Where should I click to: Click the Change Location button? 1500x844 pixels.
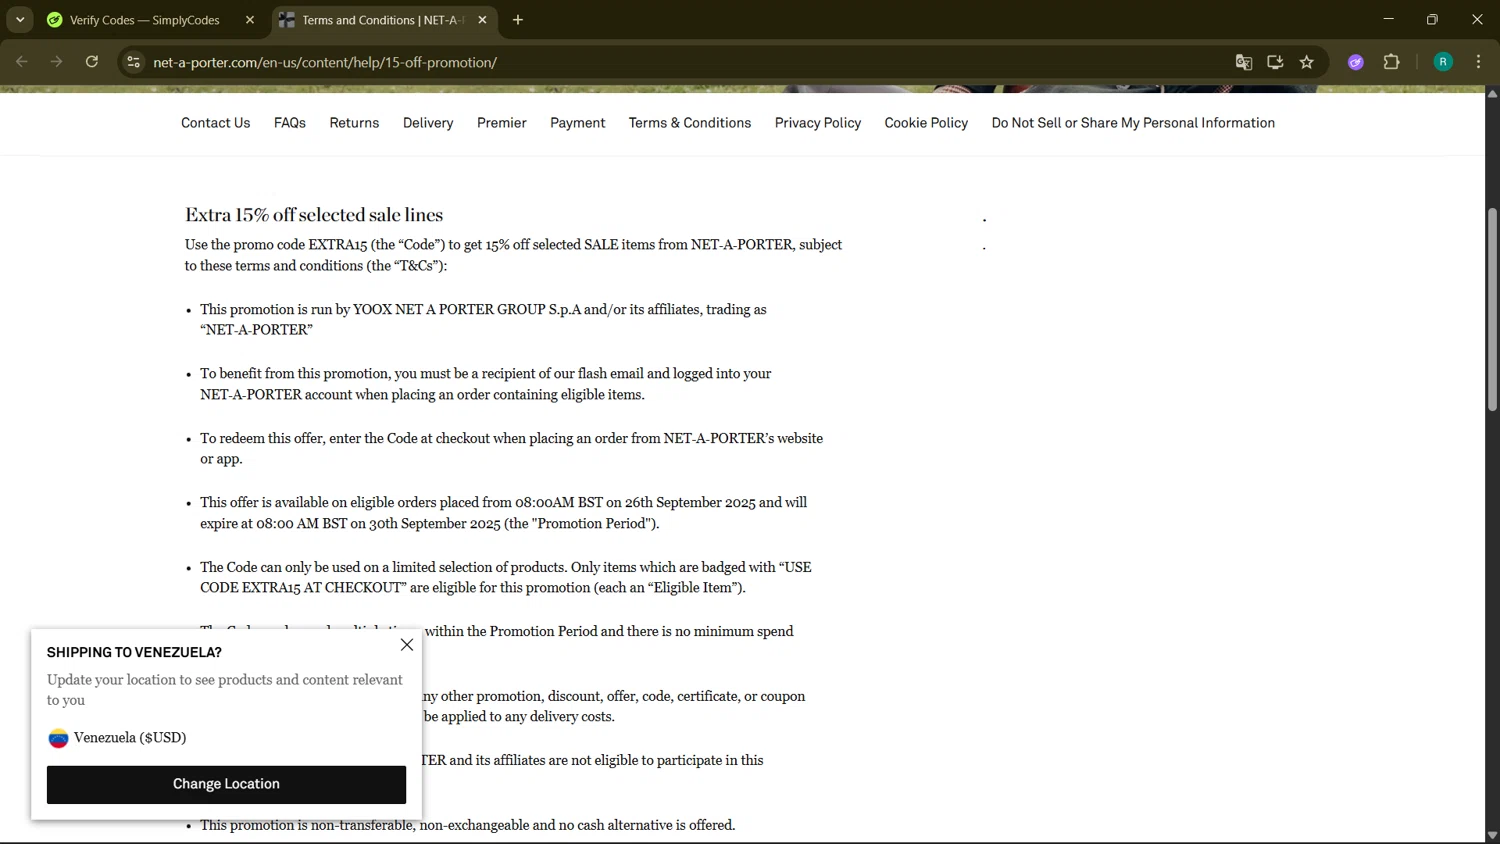226,784
